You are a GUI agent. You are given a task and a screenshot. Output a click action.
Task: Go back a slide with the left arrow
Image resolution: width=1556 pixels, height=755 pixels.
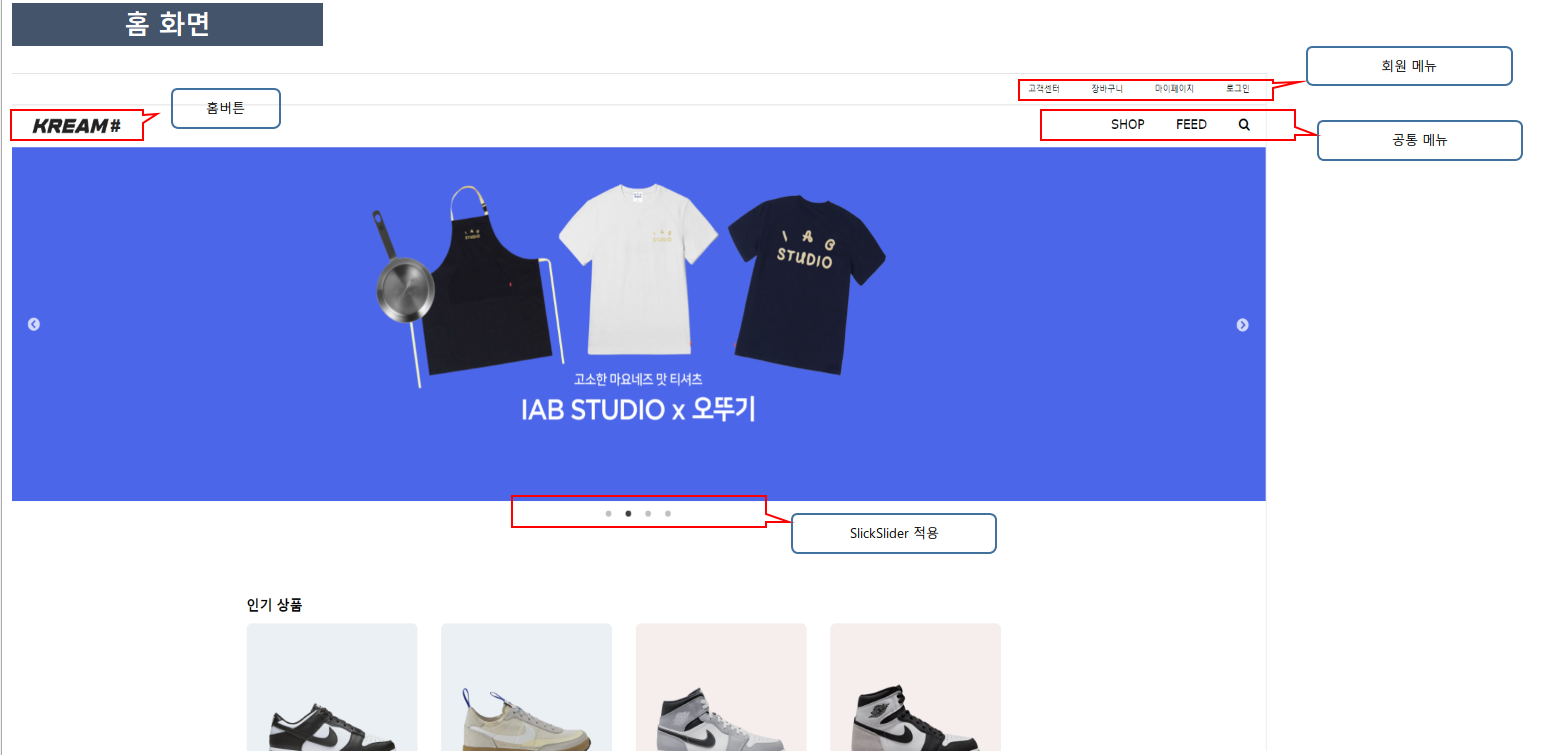tap(34, 324)
